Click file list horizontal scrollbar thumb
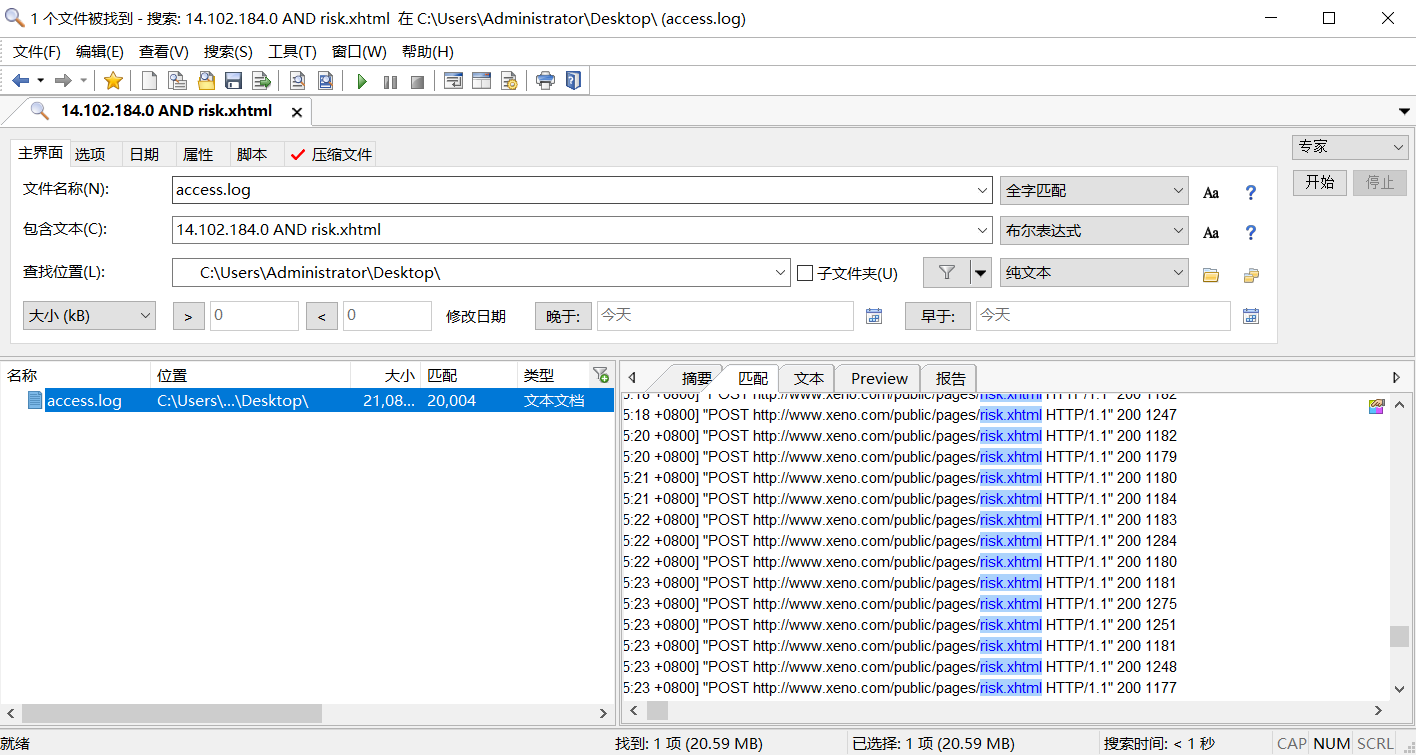 pos(172,713)
